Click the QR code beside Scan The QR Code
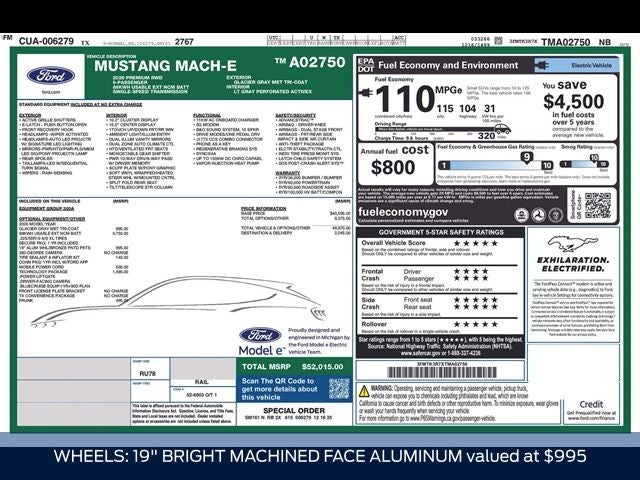The image size is (640, 480). 340,389
